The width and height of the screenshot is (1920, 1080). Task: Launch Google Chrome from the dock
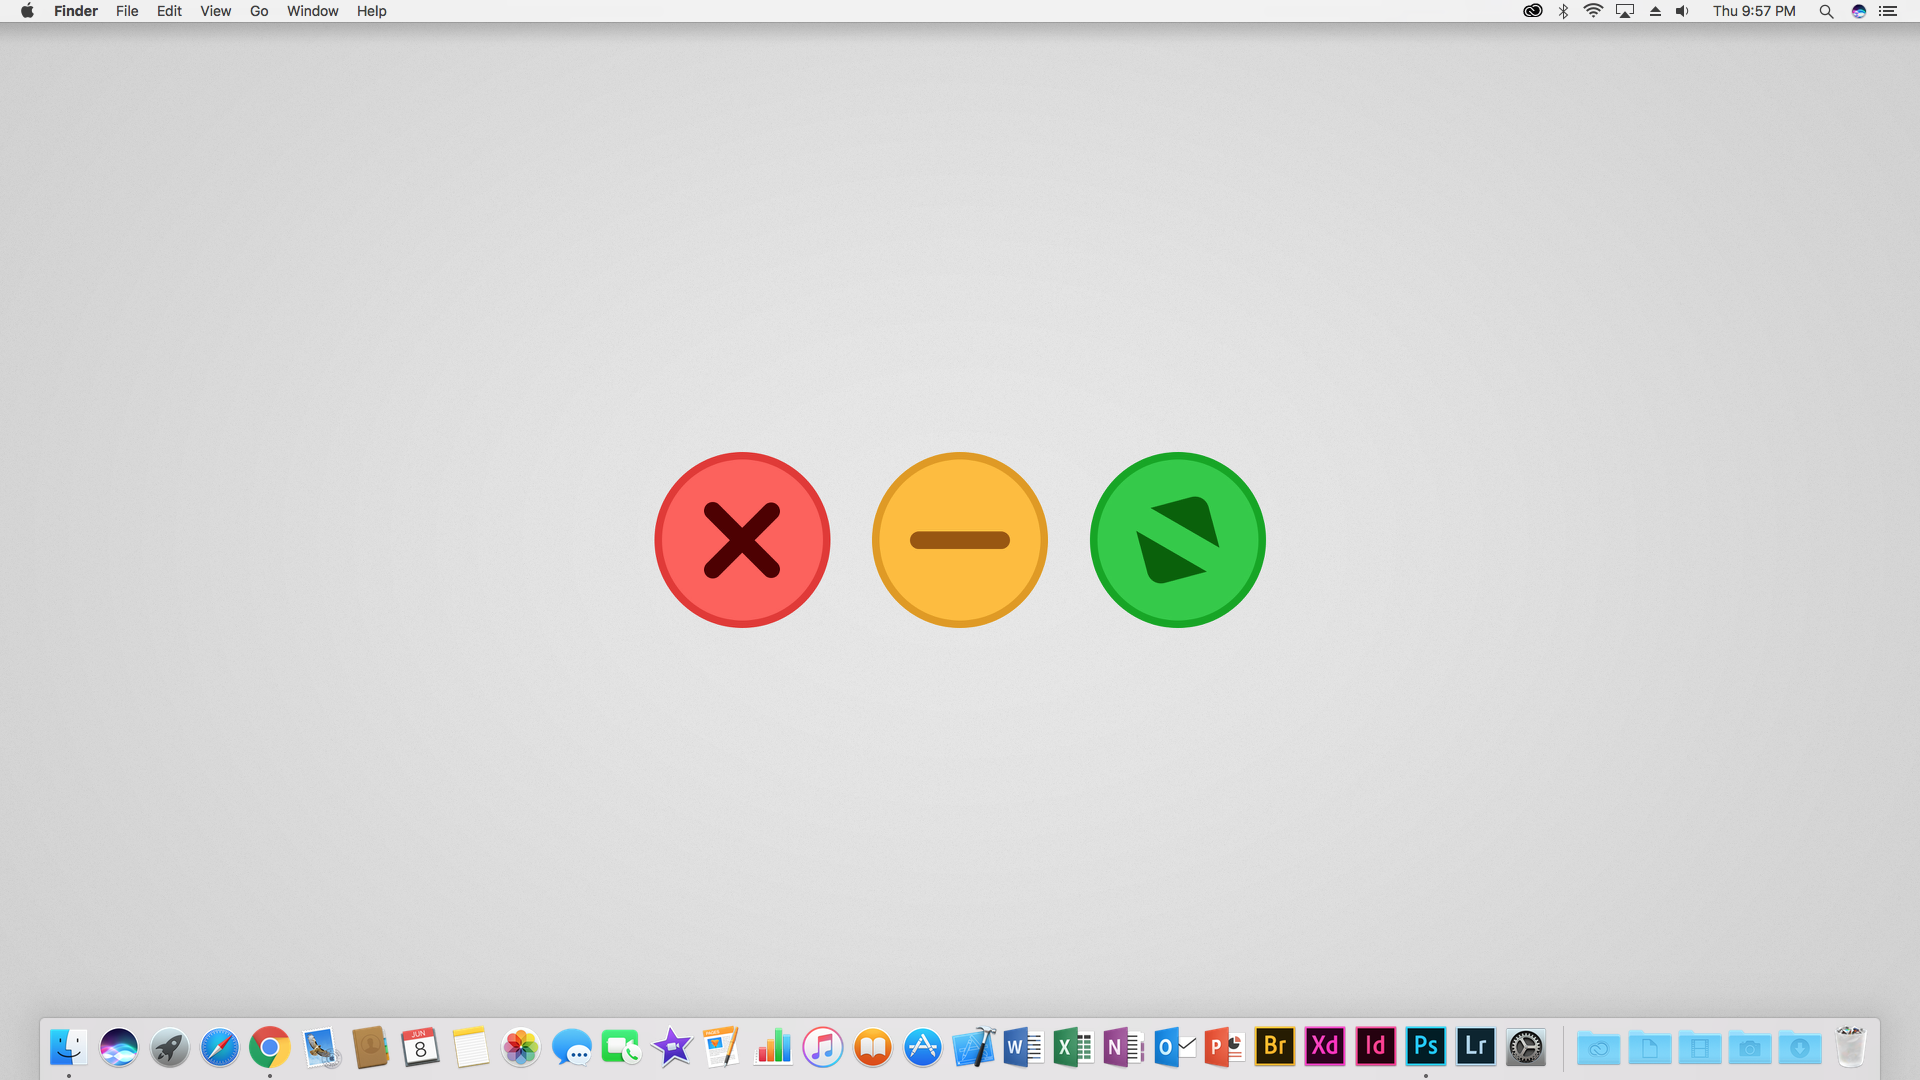coord(270,1047)
